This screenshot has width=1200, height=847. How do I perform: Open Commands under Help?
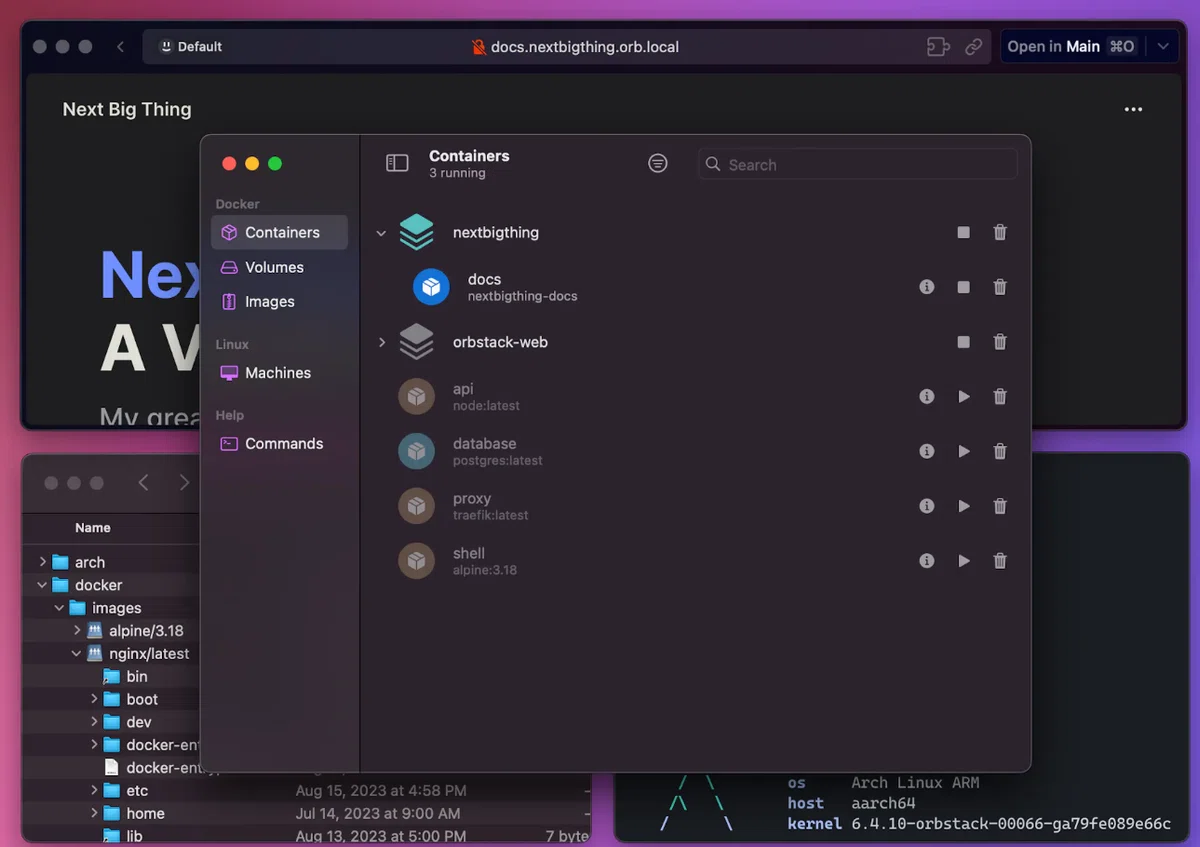[x=279, y=443]
